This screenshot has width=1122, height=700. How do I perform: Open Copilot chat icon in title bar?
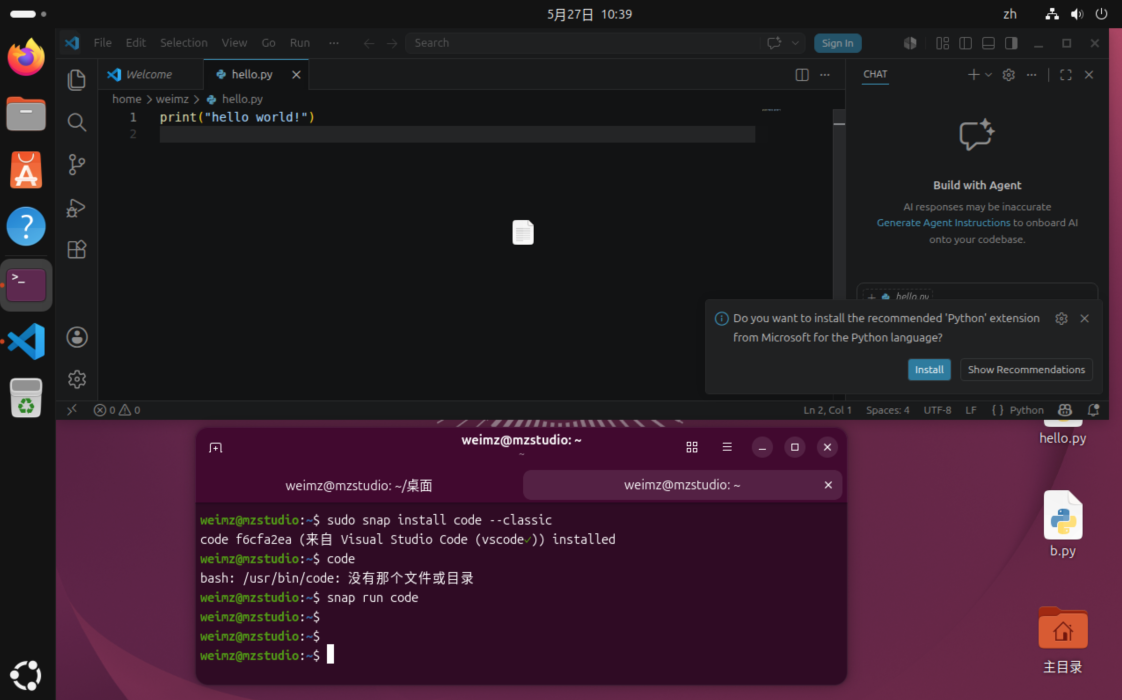[x=774, y=43]
